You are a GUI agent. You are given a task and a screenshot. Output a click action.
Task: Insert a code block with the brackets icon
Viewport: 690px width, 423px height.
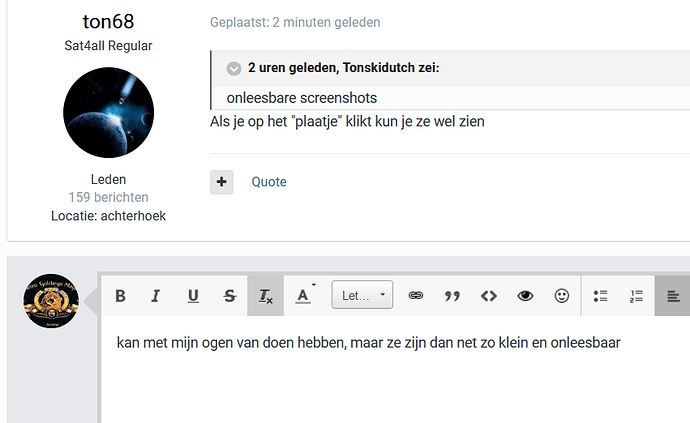(489, 296)
